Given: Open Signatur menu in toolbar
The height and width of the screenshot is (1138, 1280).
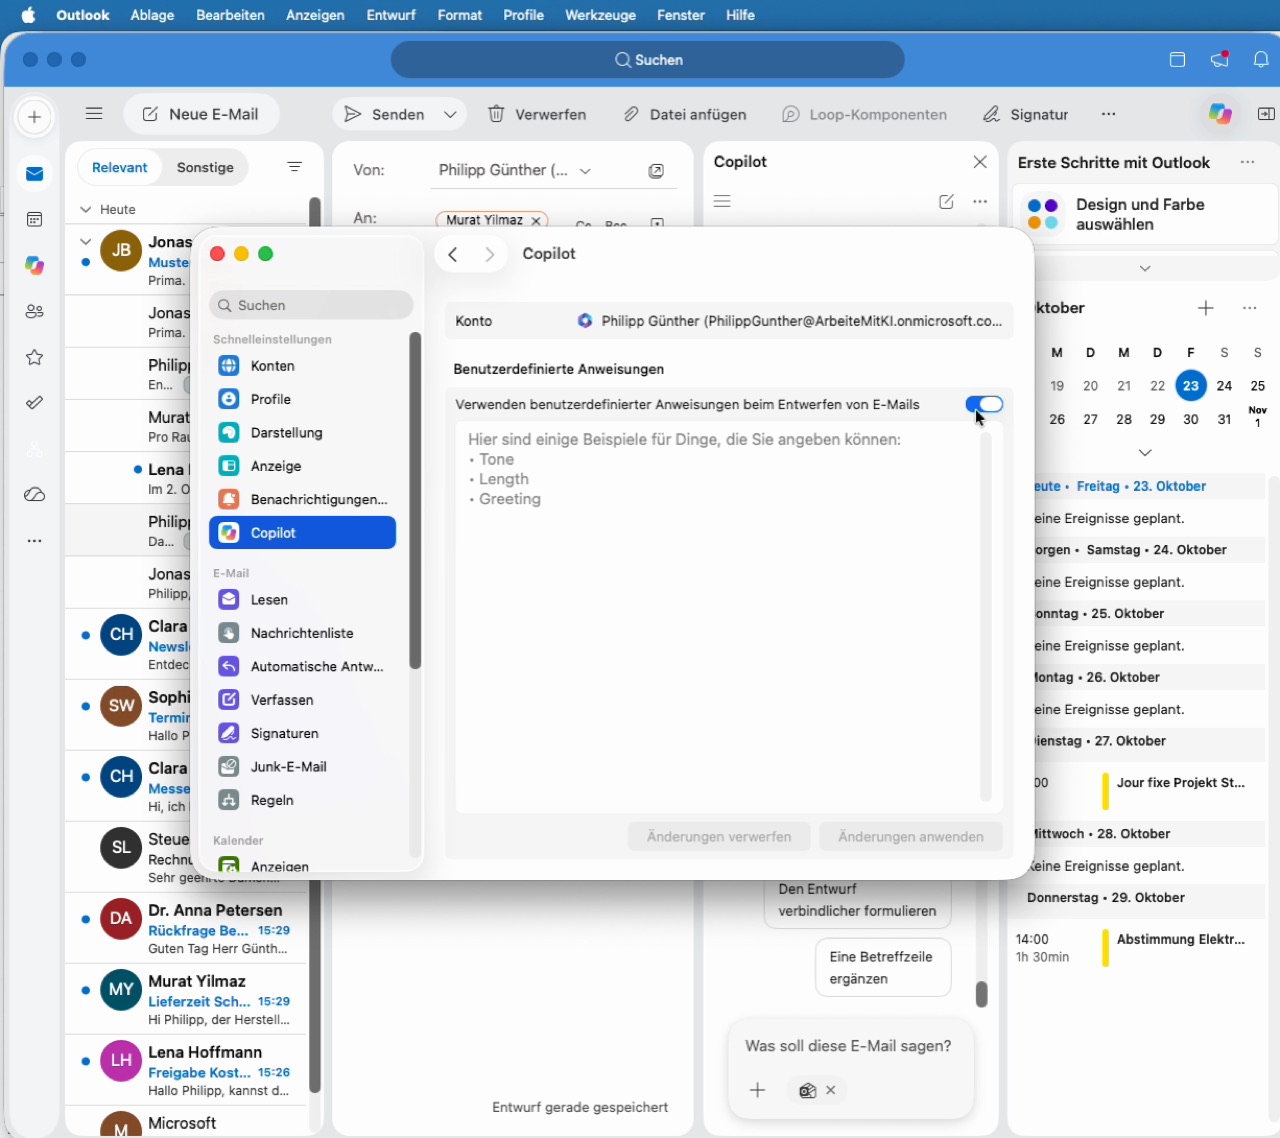Looking at the screenshot, I should tap(1026, 114).
